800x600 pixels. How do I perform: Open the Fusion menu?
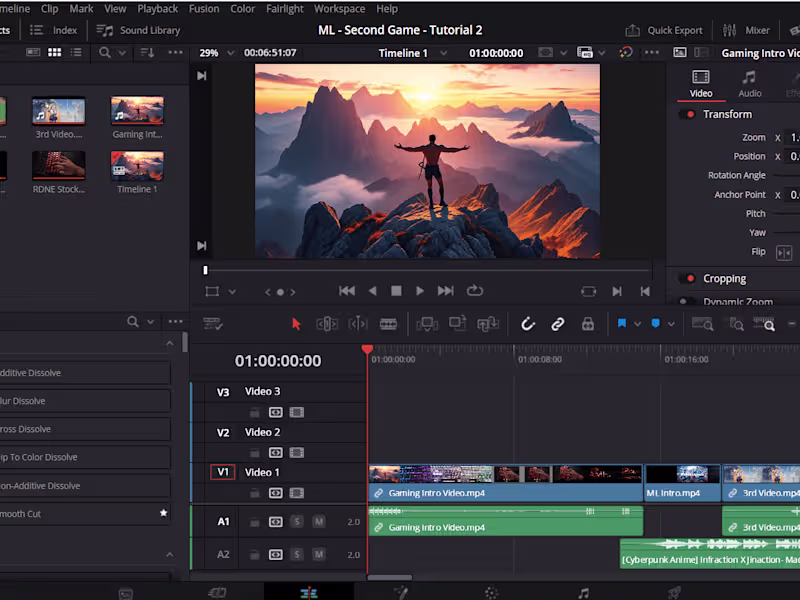tap(204, 9)
